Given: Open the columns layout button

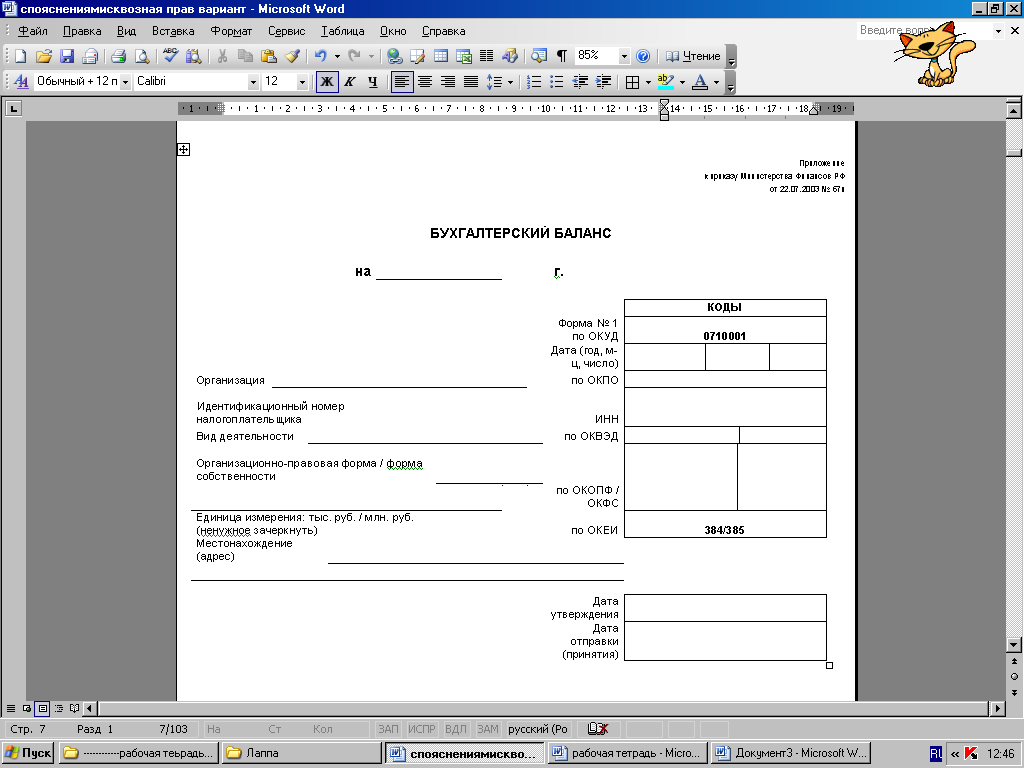Looking at the screenshot, I should 487,57.
